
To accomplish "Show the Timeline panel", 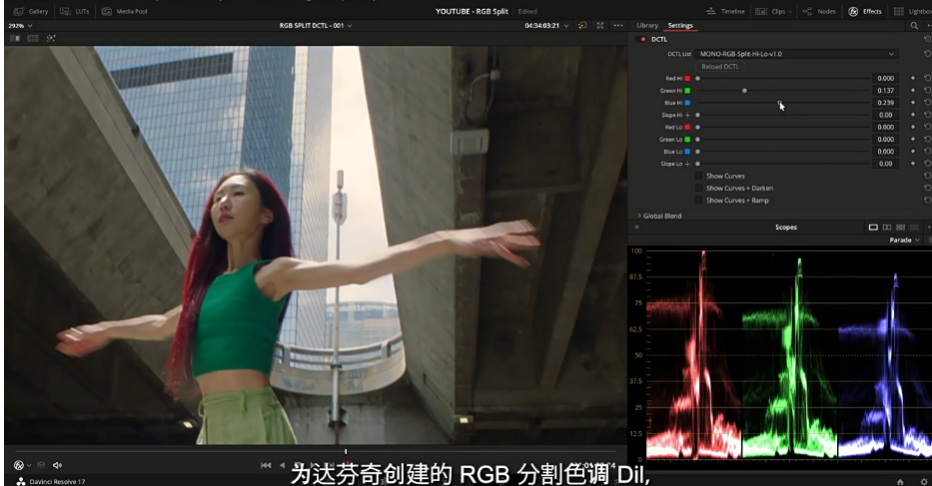I will 726,11.
